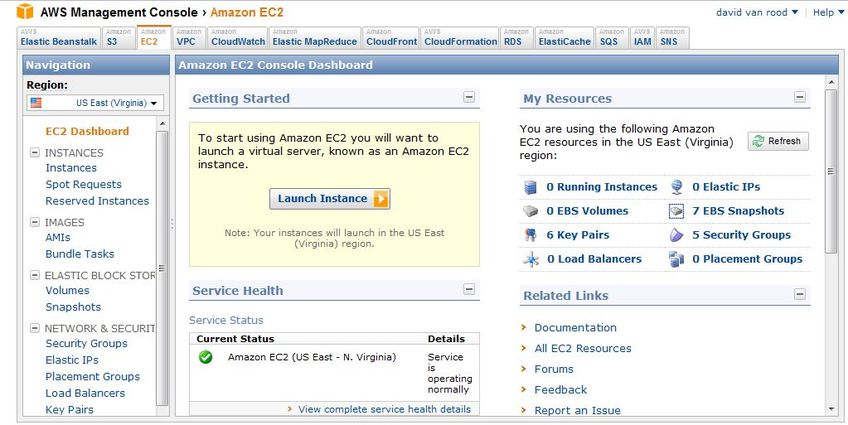Click the Elastic IPs globe icon
This screenshot has height=425, width=848.
tap(677, 187)
